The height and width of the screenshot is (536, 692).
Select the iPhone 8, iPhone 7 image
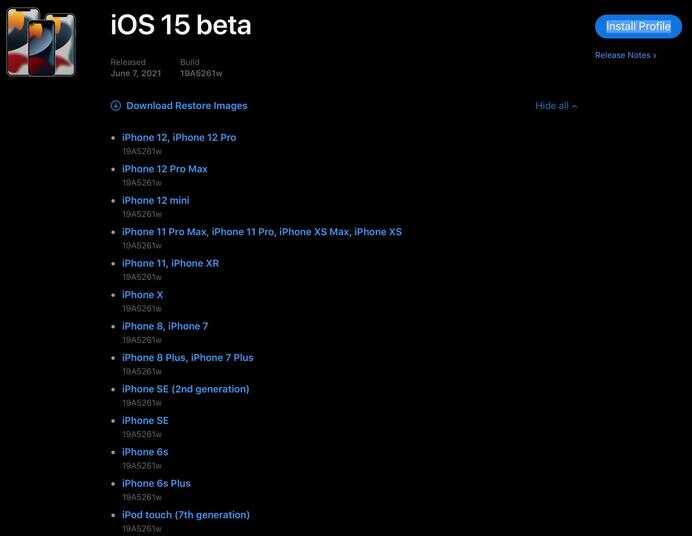[x=165, y=326]
